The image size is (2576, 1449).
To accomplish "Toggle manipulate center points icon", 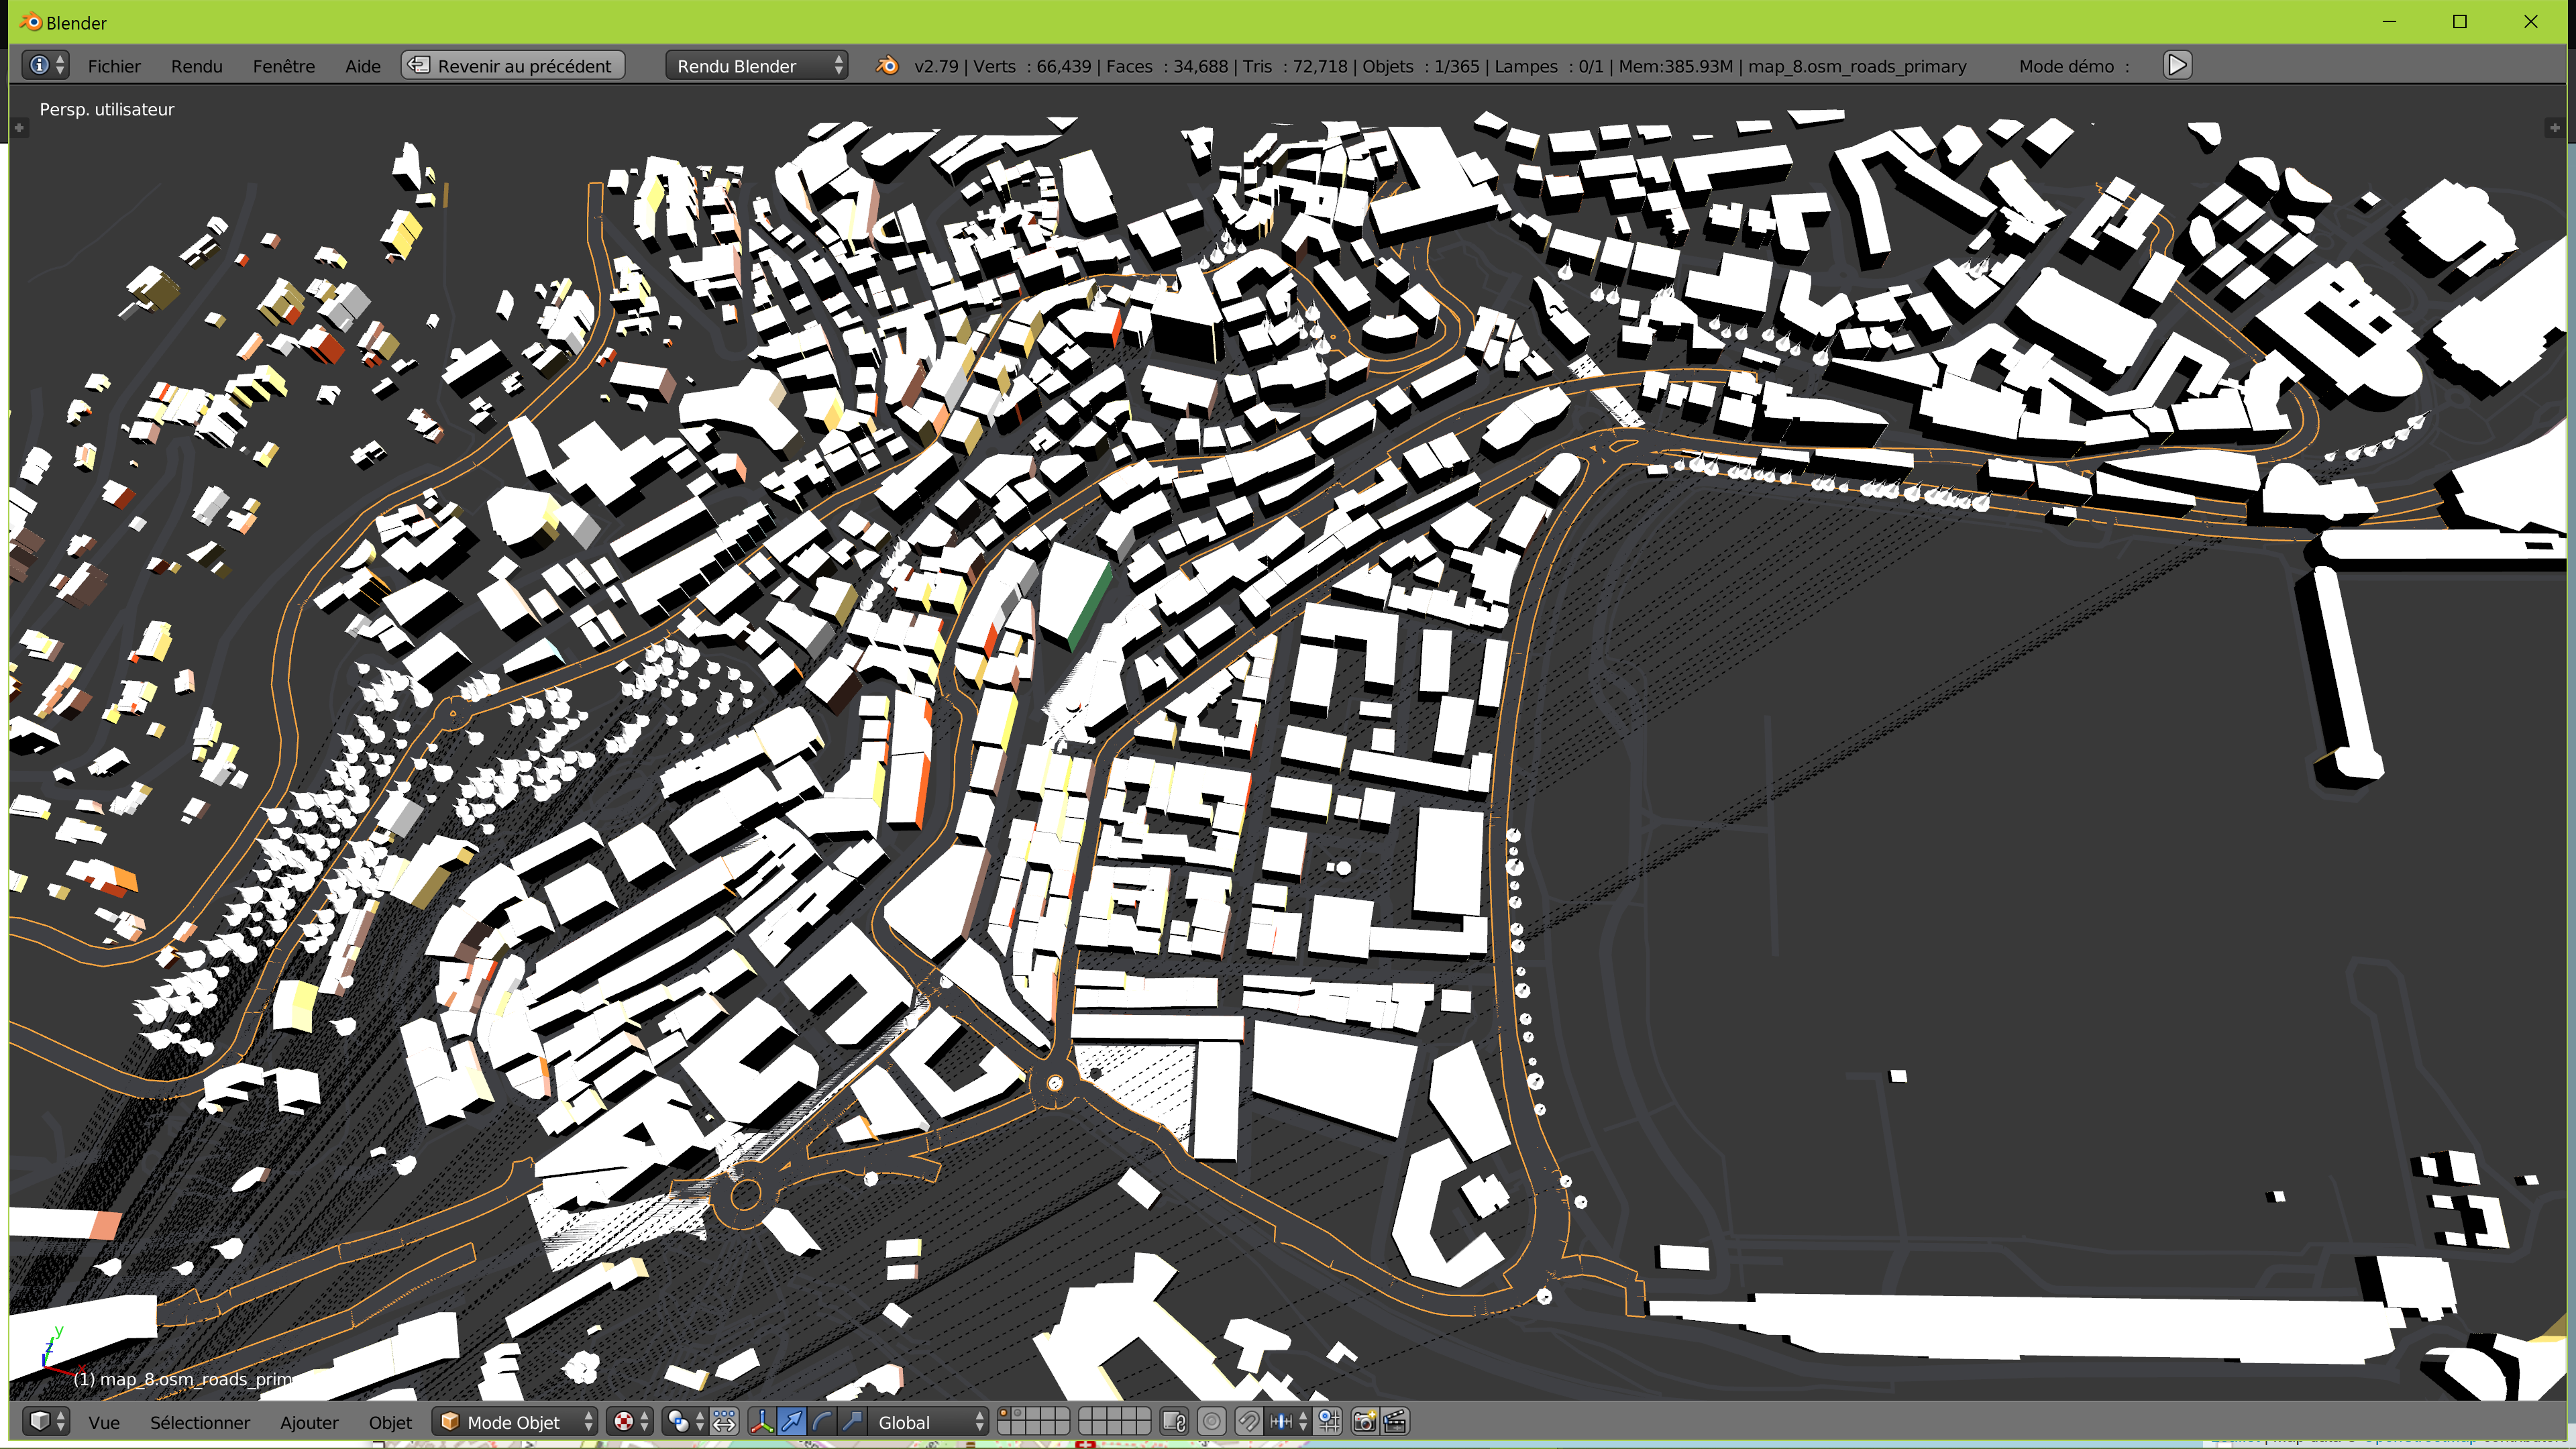I will [x=724, y=1421].
